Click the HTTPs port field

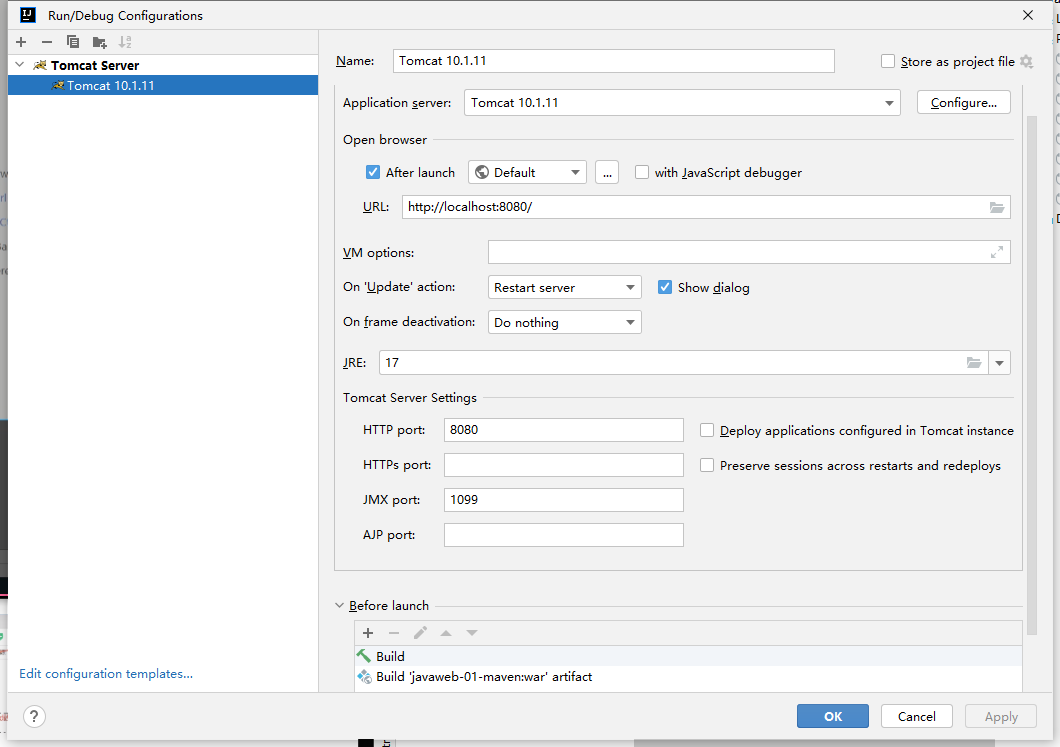pos(564,465)
